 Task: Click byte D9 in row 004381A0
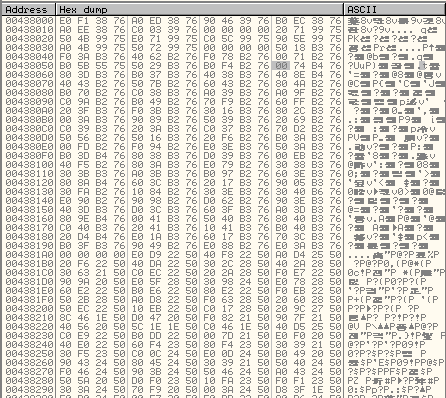(155, 255)
